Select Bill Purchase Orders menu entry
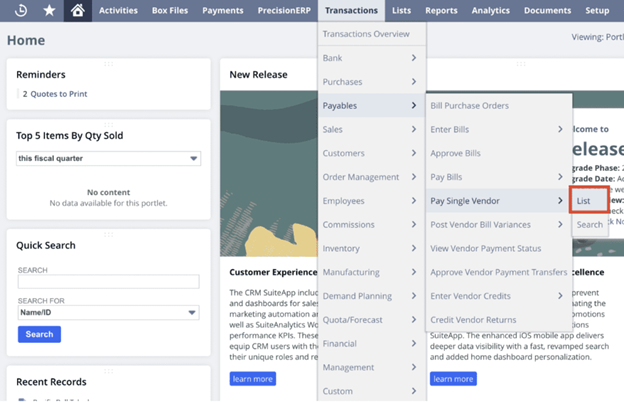Viewport: 624px width, 402px height. [469, 105]
